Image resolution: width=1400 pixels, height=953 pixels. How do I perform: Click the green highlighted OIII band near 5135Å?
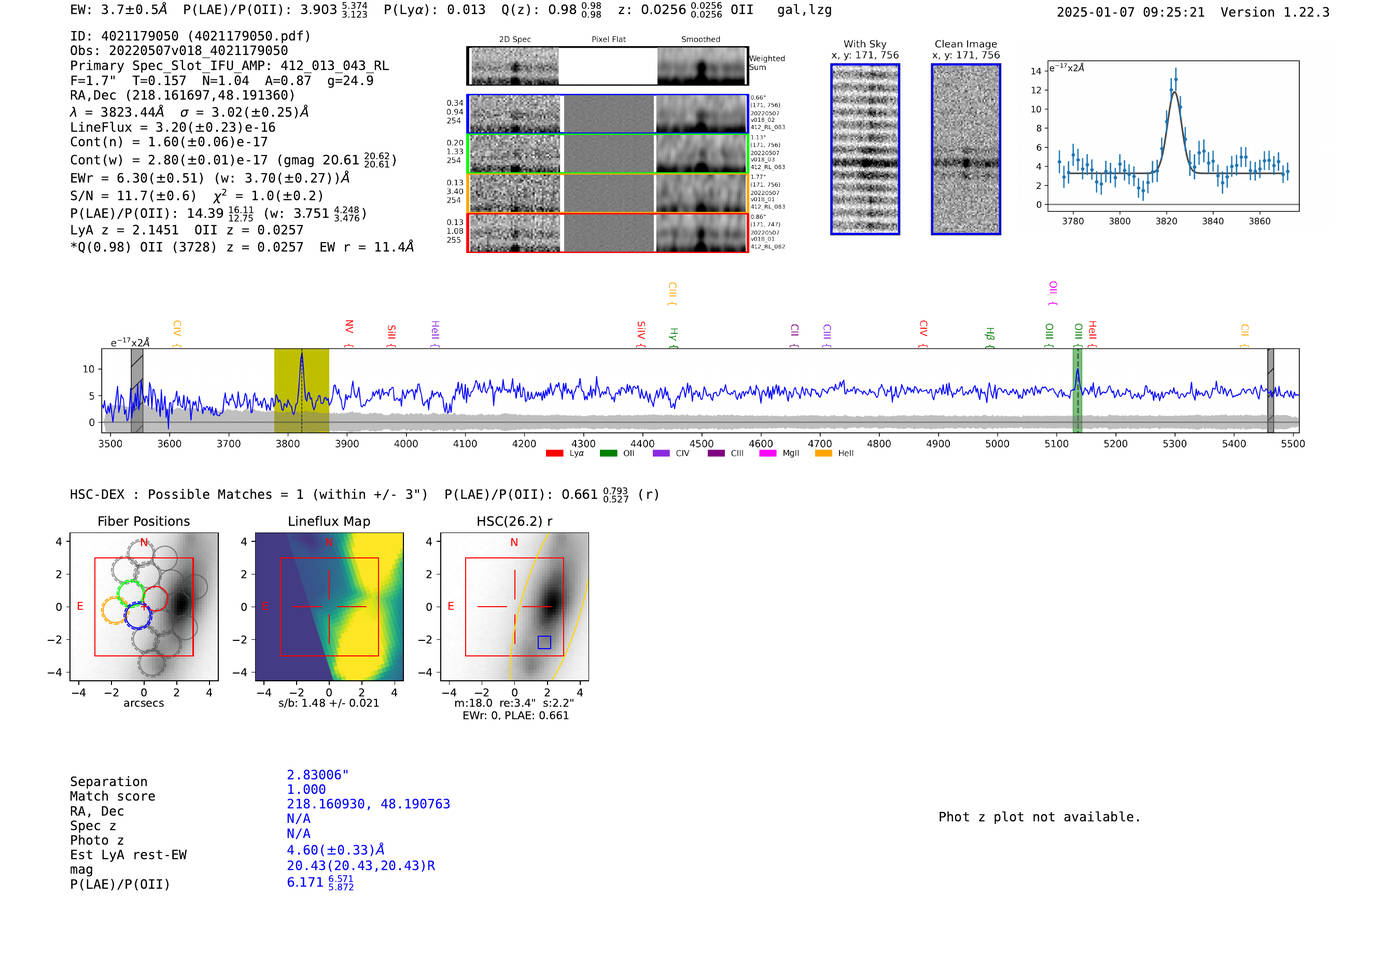click(x=1077, y=390)
